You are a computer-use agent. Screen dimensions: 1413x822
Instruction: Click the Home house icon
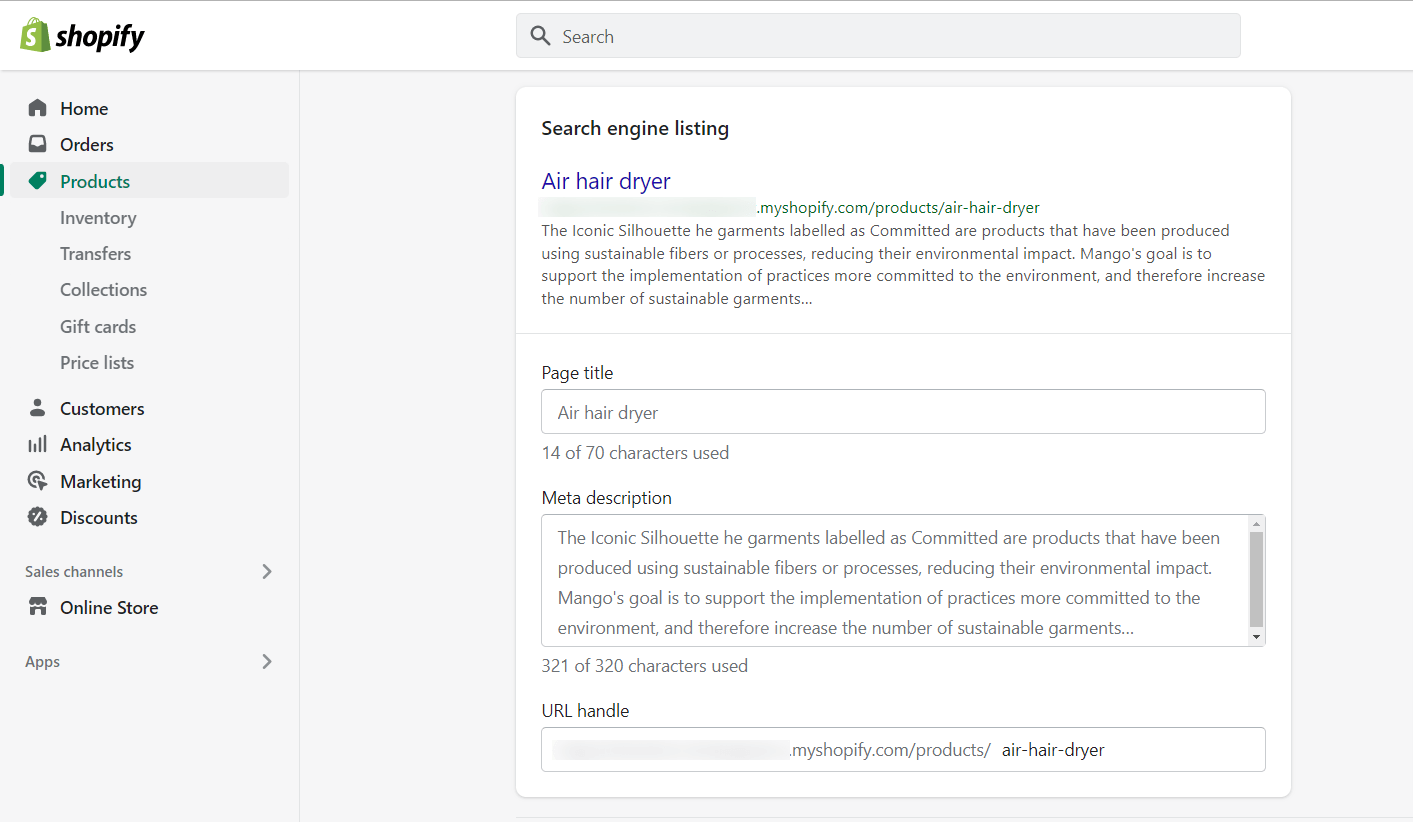[x=37, y=108]
